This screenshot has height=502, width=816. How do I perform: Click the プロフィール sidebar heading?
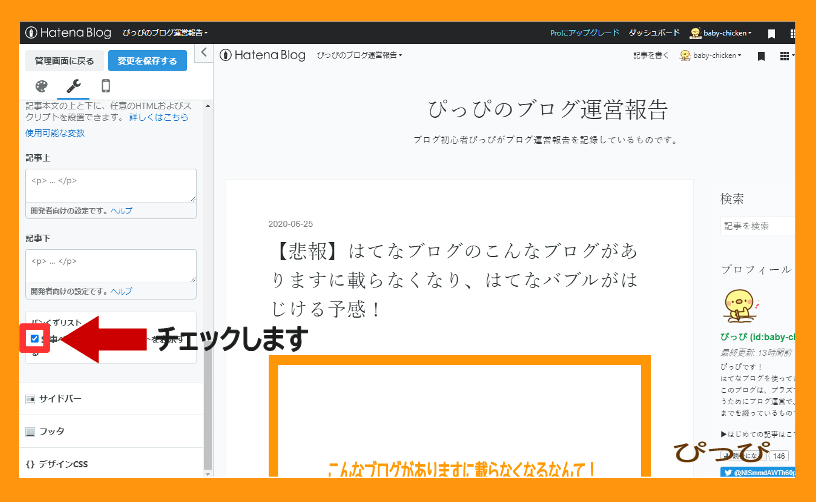[x=757, y=269]
